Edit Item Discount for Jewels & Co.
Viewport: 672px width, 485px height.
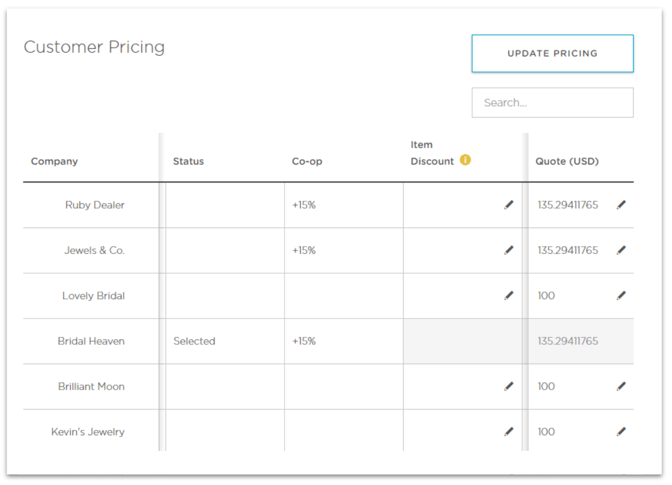click(x=508, y=250)
